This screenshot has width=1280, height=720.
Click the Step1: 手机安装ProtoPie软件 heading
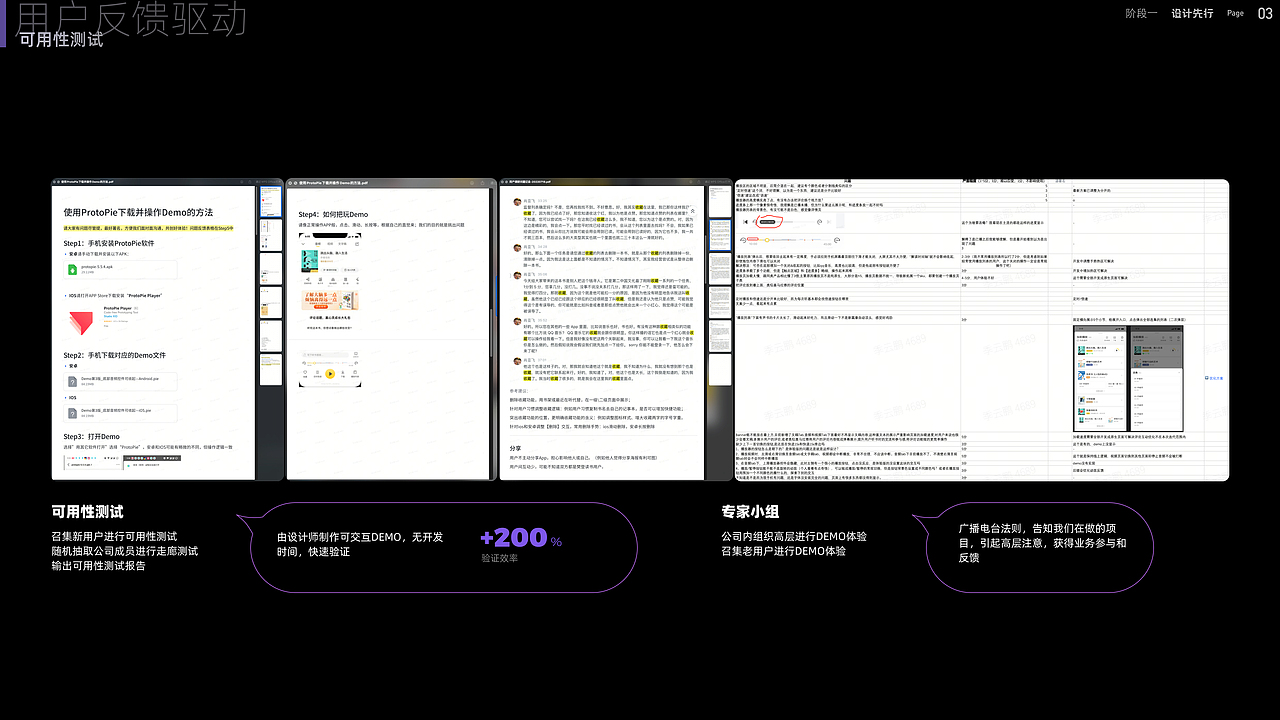coord(109,243)
